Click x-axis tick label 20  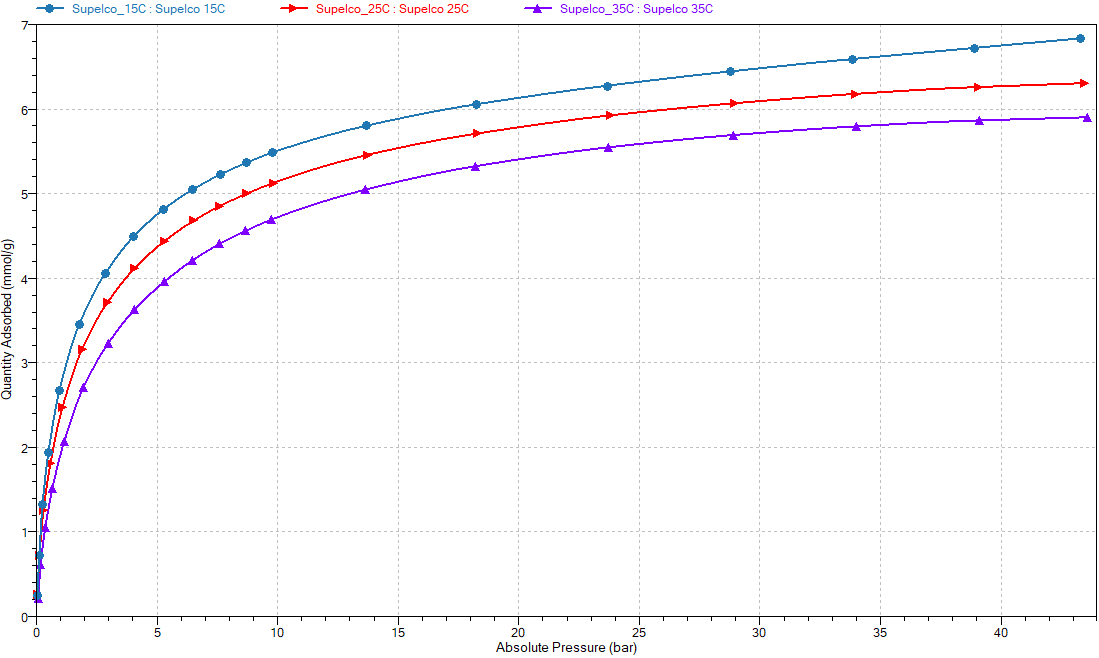[x=518, y=633]
